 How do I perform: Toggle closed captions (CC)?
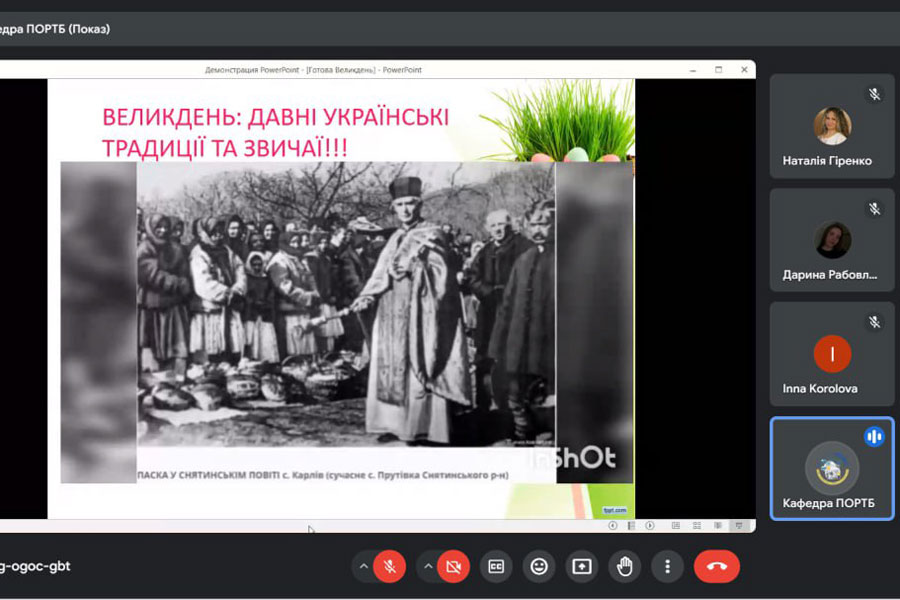click(x=496, y=567)
